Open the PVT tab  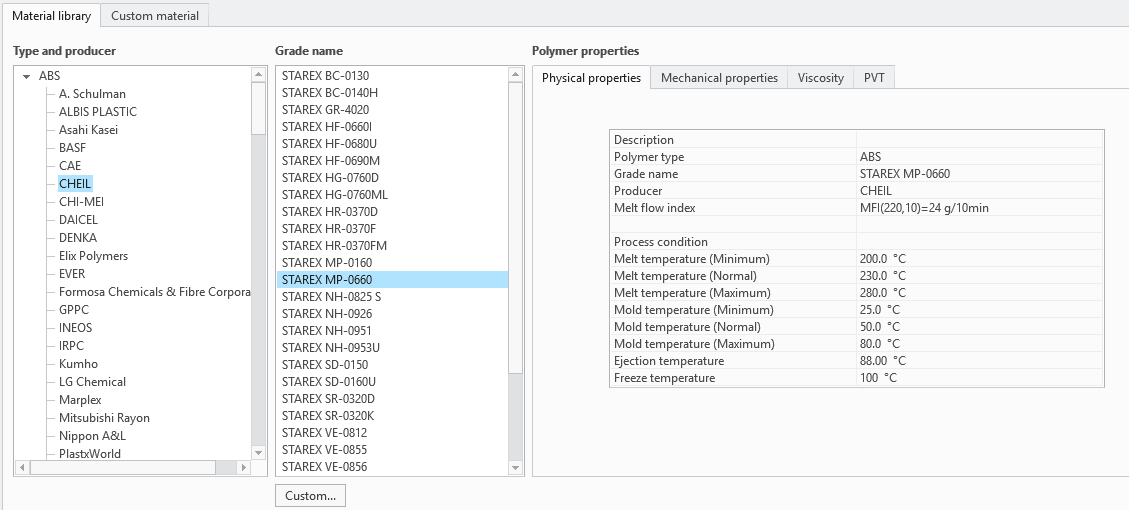click(874, 78)
